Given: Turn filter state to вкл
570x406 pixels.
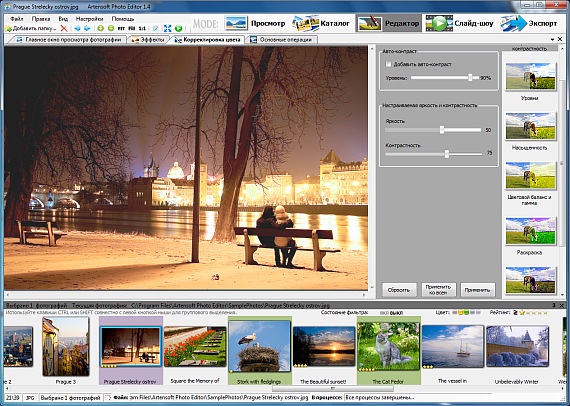Looking at the screenshot, I should point(384,313).
